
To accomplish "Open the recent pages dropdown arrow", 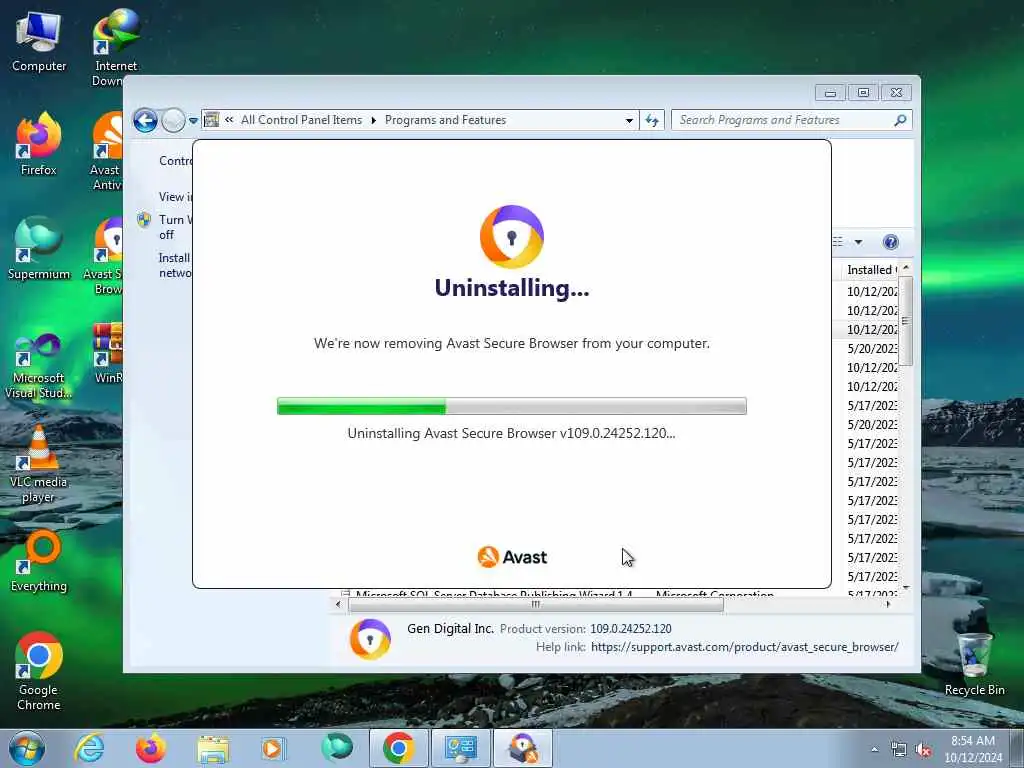I will (193, 121).
